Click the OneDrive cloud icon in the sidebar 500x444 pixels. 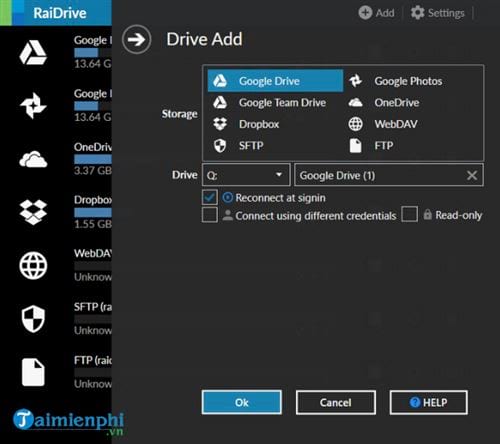click(x=33, y=159)
